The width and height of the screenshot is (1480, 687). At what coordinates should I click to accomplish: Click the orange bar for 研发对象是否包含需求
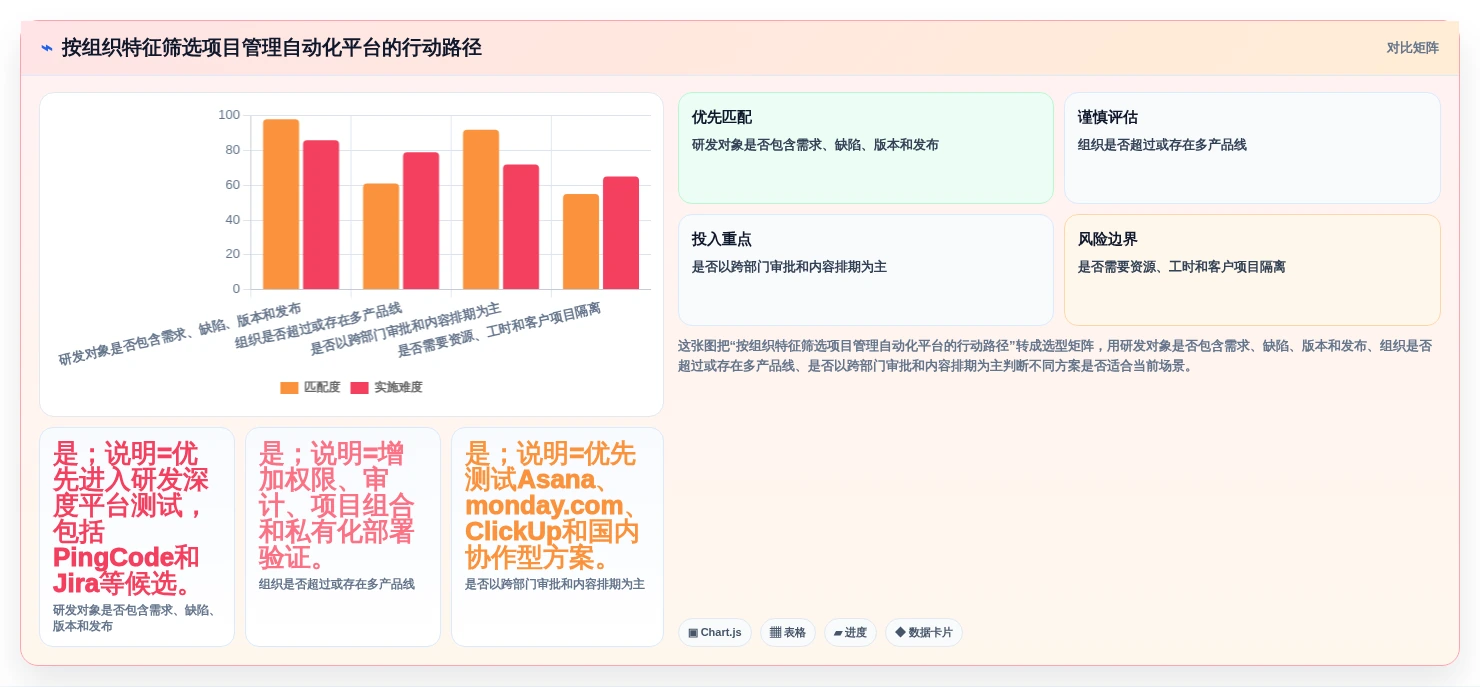pyautogui.click(x=281, y=204)
